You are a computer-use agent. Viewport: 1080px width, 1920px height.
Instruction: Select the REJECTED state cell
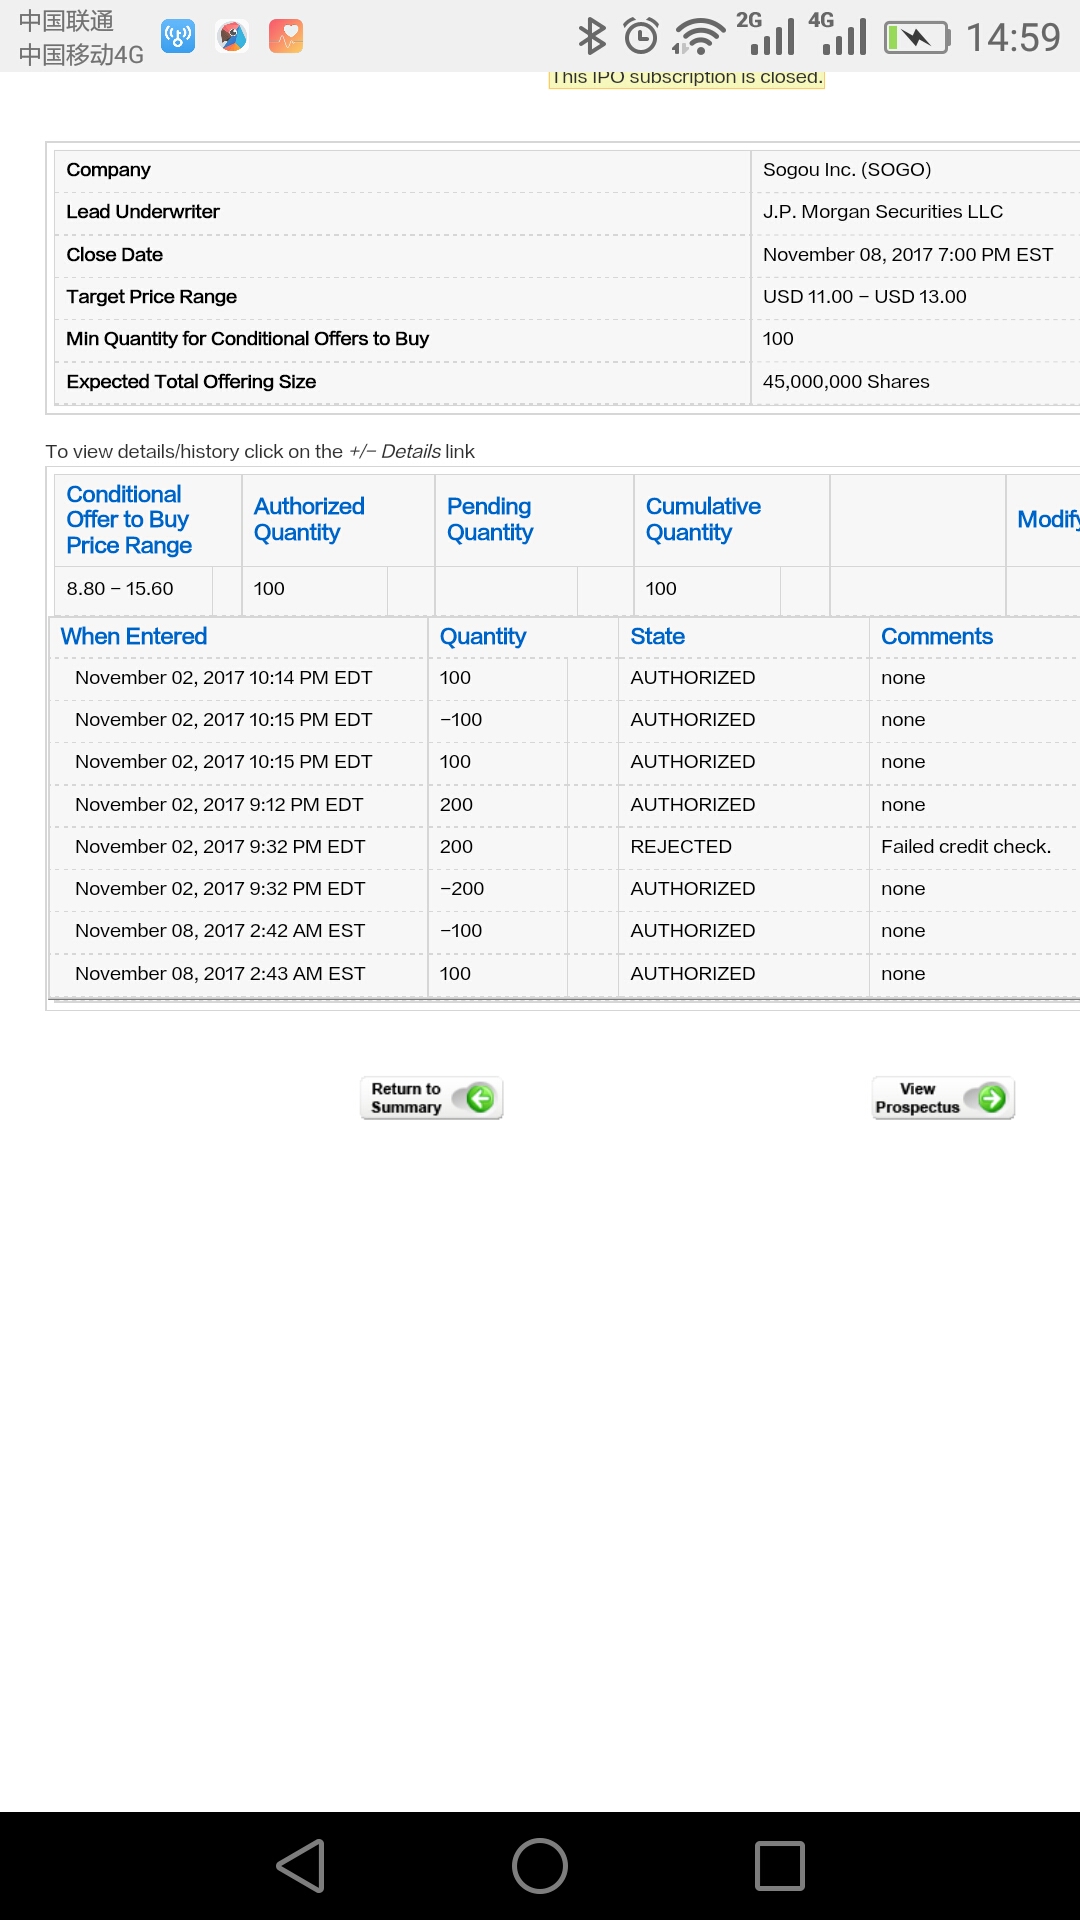pyautogui.click(x=681, y=847)
